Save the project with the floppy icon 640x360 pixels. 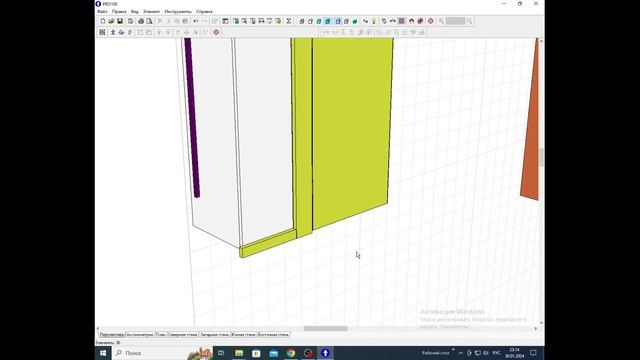[120, 21]
